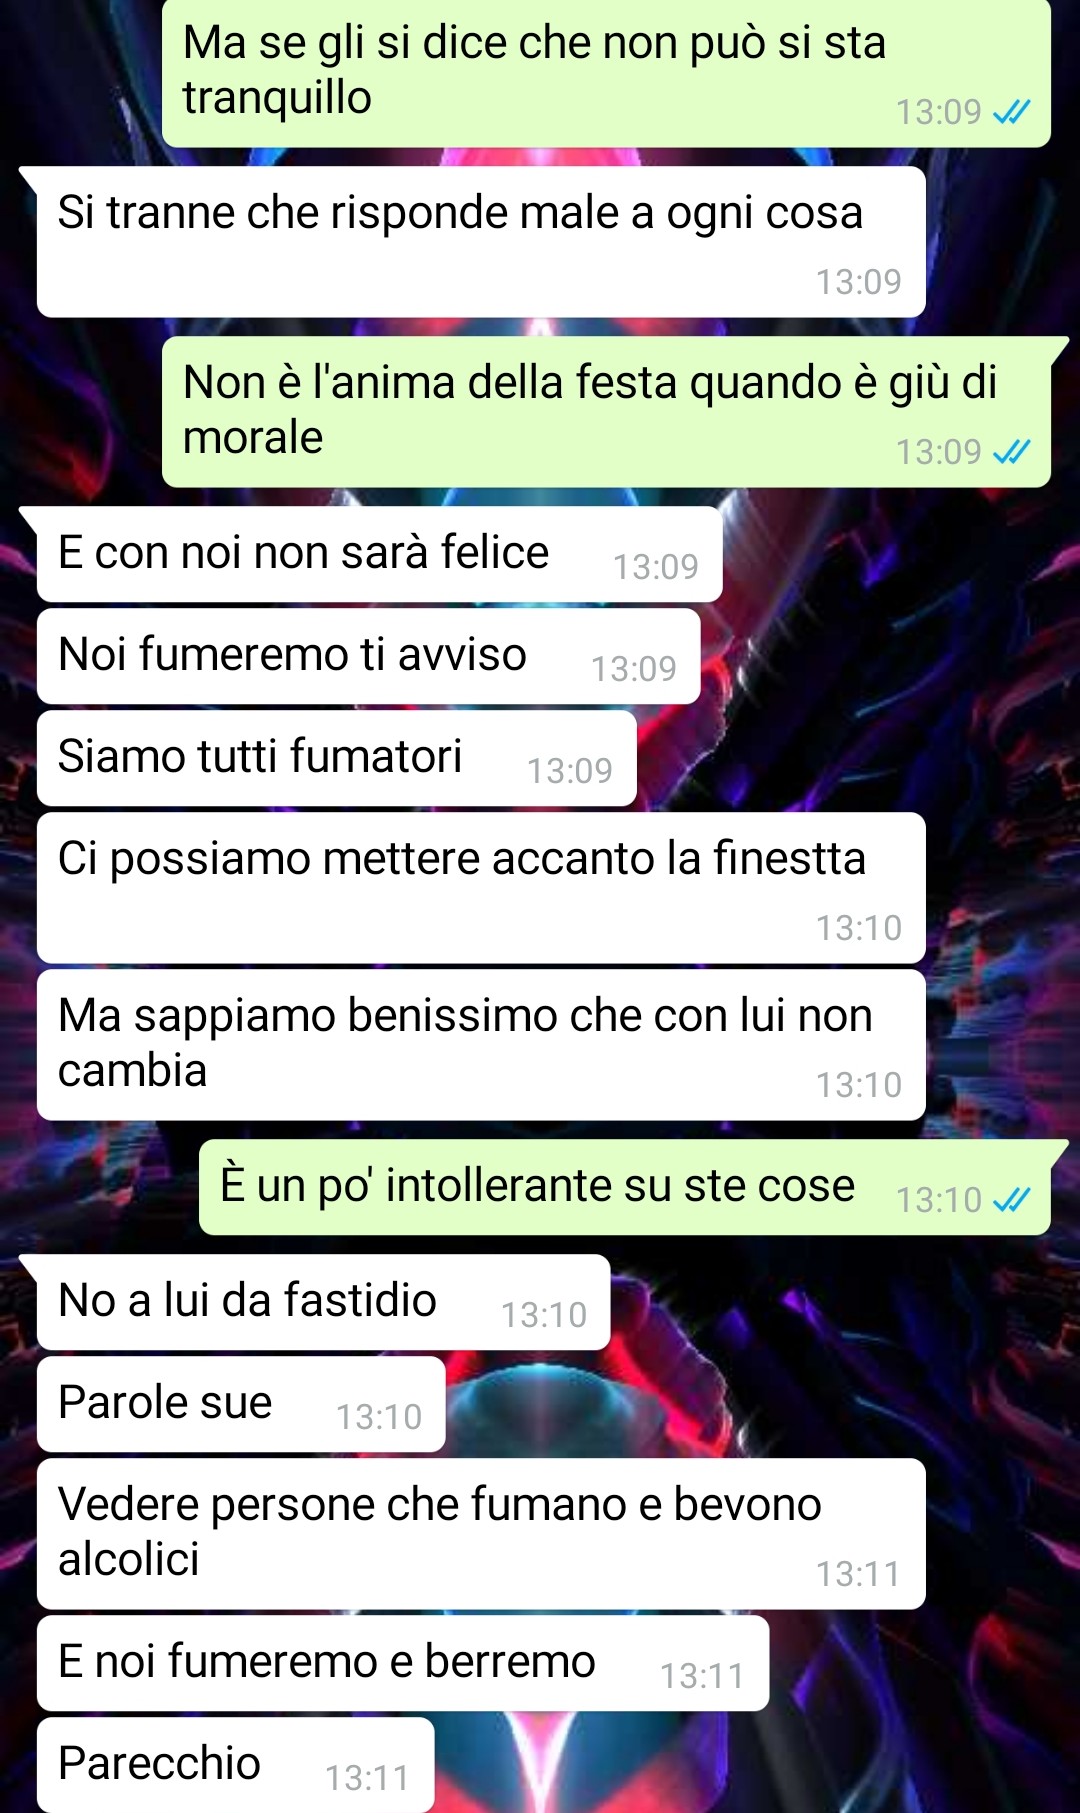Screen dimensions: 1080x1813
Task: Tap message 'No a lui da fastidio'
Action: click(x=324, y=1302)
